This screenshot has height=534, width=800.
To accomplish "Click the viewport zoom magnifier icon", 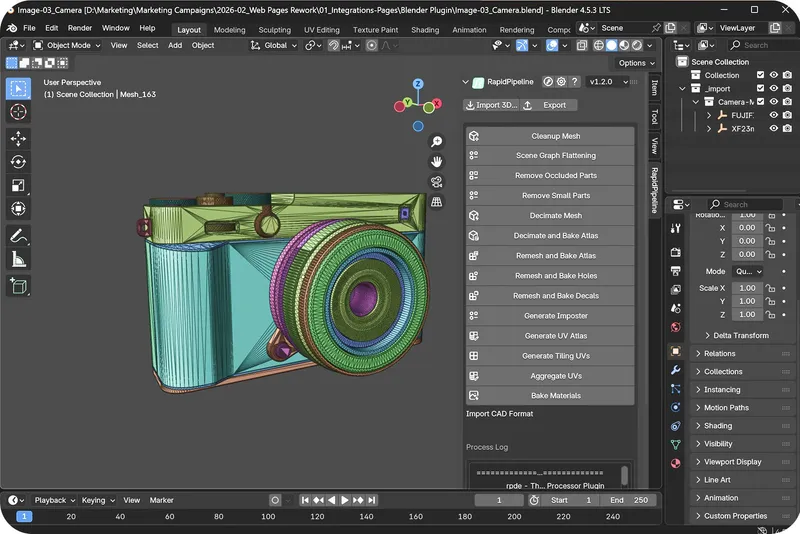I will pos(436,142).
